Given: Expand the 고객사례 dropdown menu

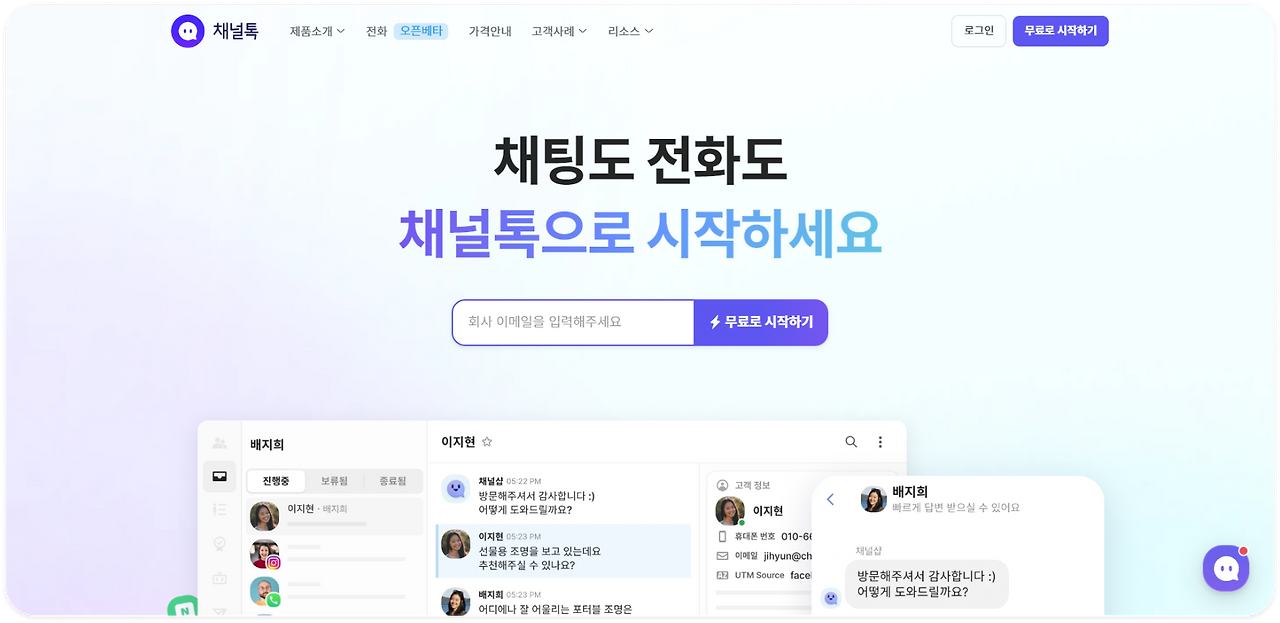Looking at the screenshot, I should tap(559, 31).
